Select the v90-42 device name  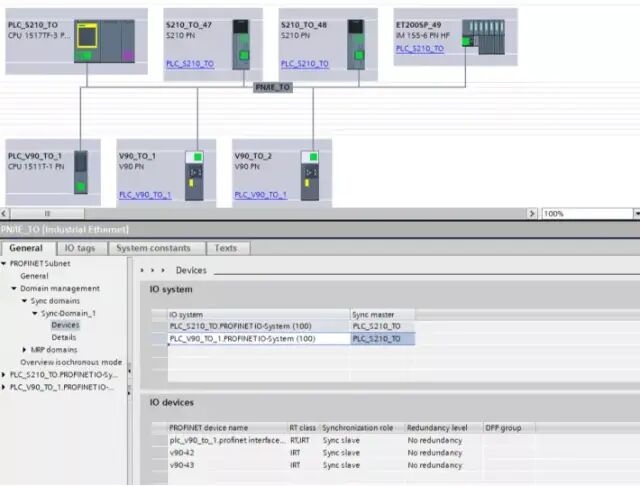click(182, 453)
